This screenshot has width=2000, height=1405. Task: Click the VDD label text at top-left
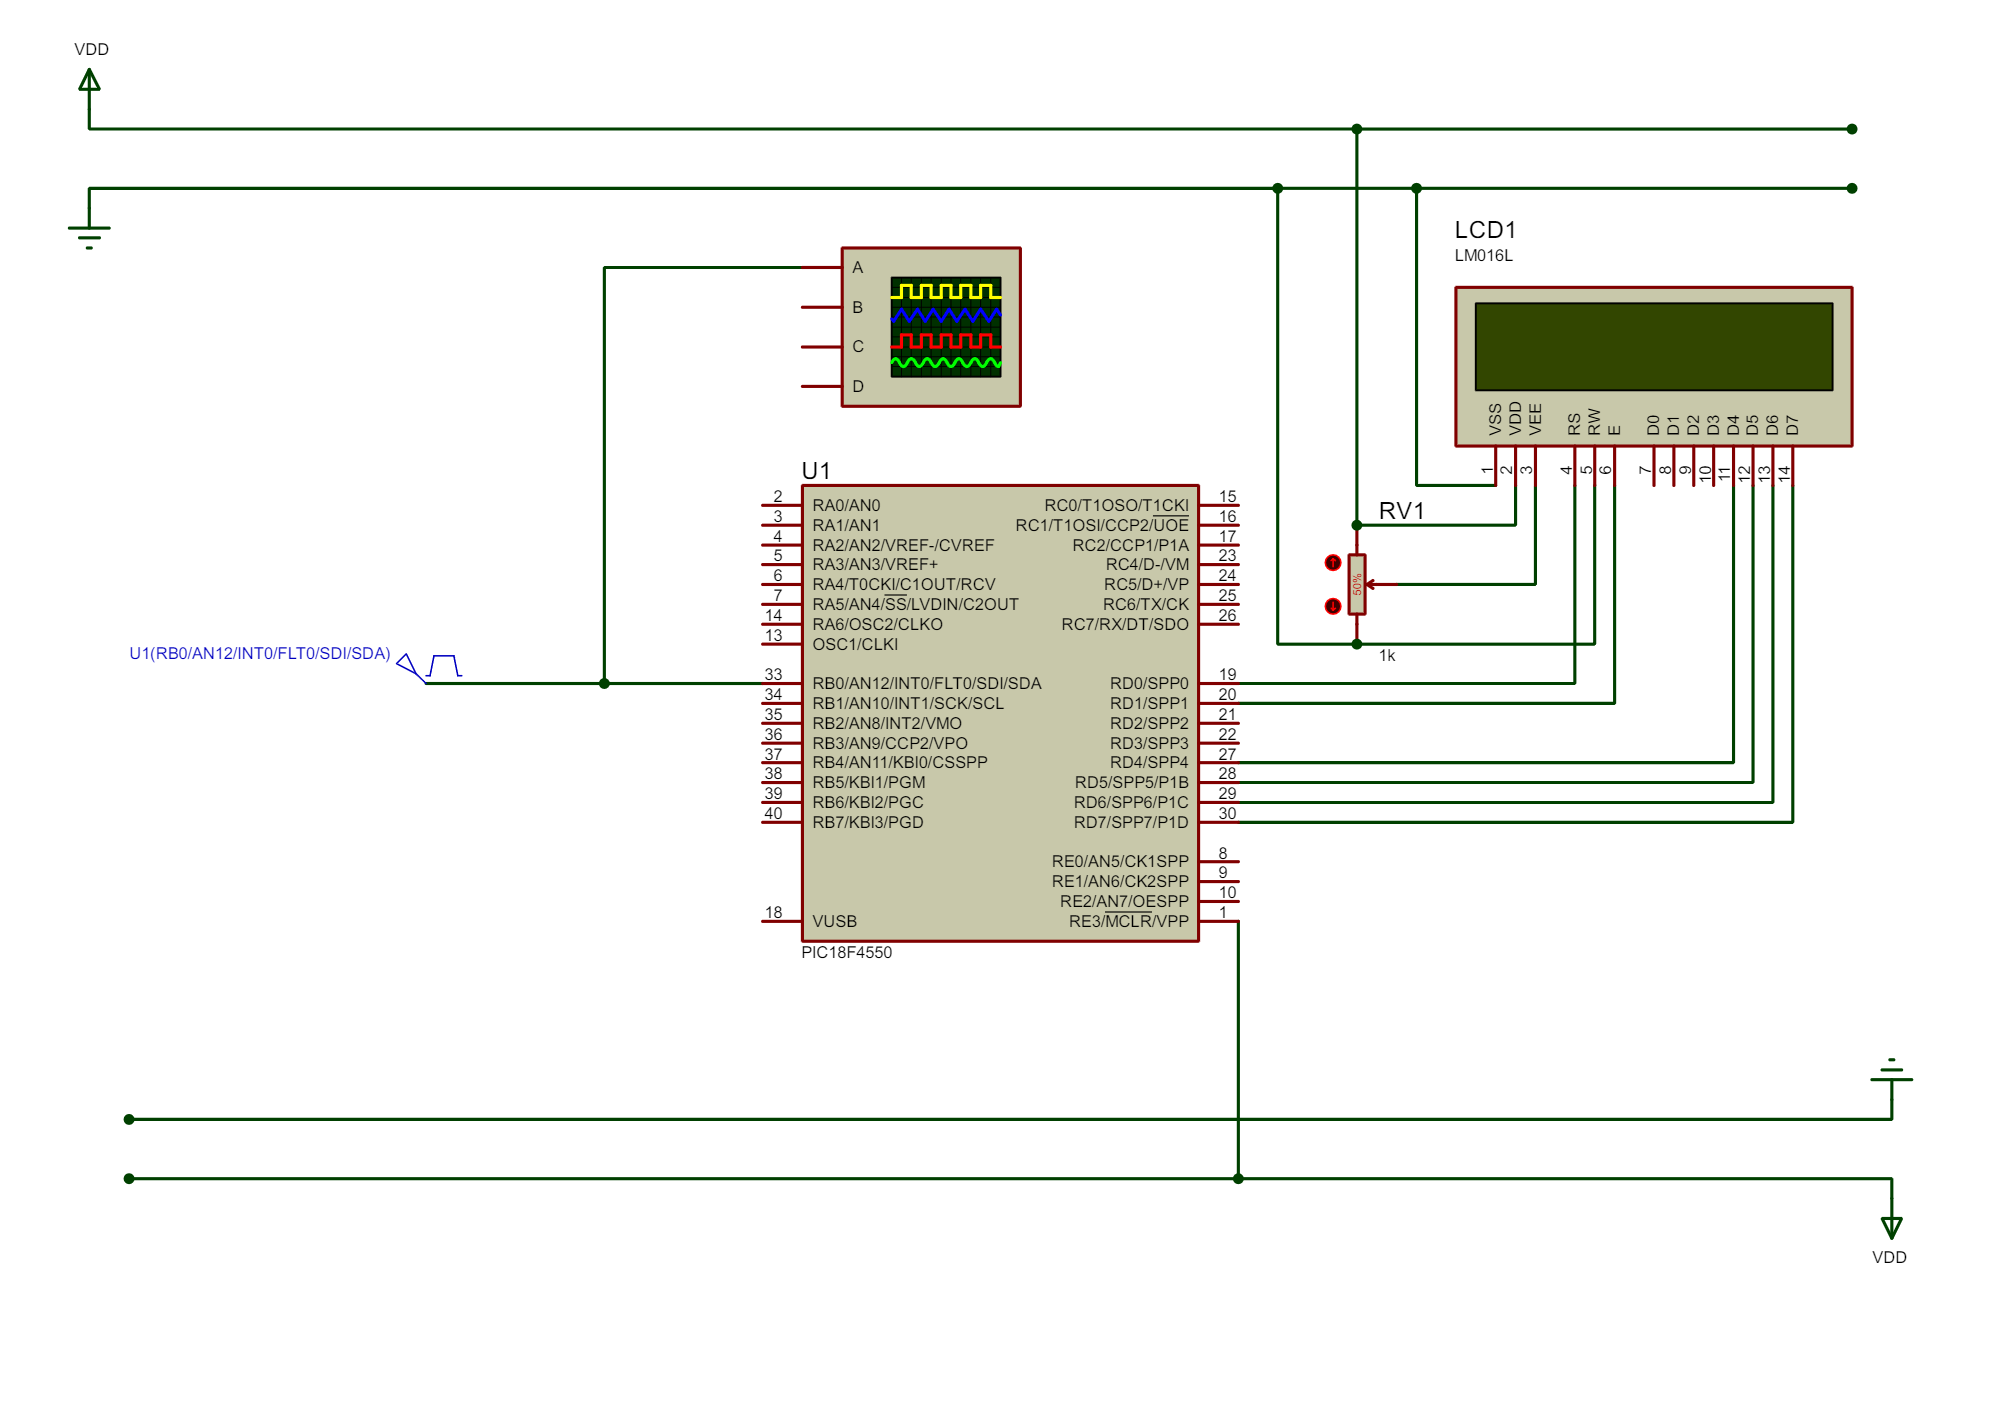[x=91, y=49]
